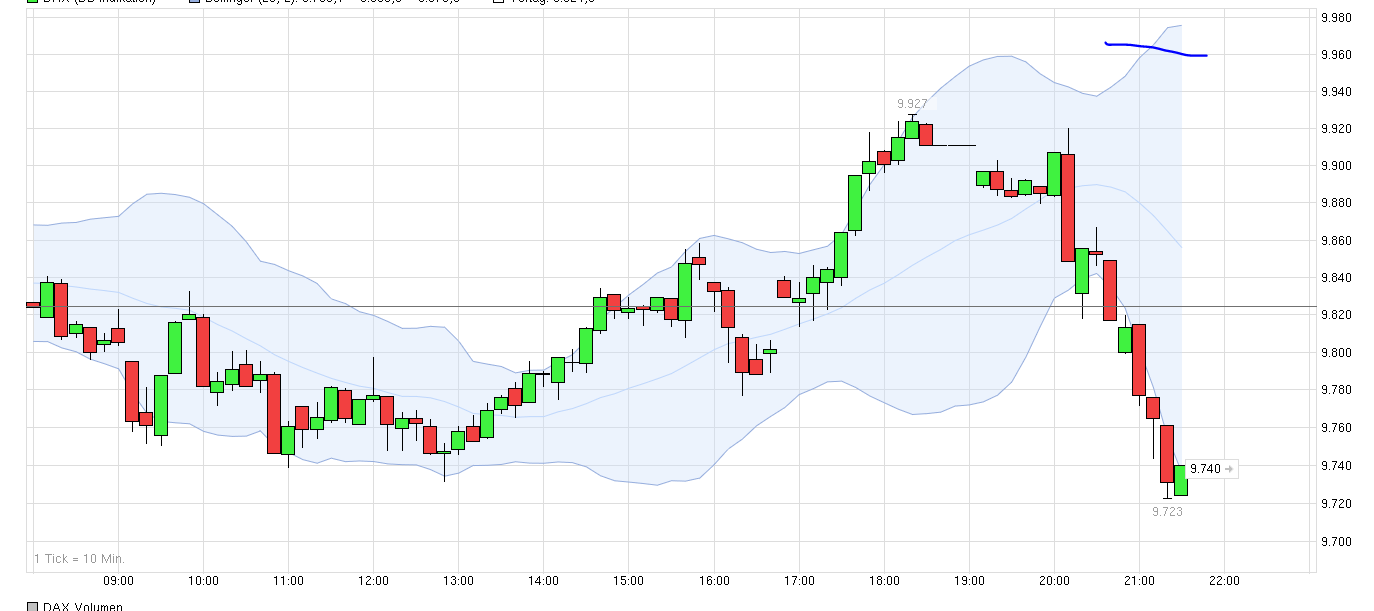Click the 22:00 time axis label
Viewport: 1374px width, 611px height.
tap(1224, 582)
